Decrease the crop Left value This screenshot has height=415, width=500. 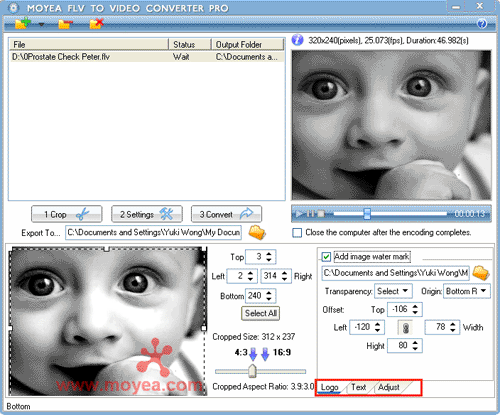(250, 279)
